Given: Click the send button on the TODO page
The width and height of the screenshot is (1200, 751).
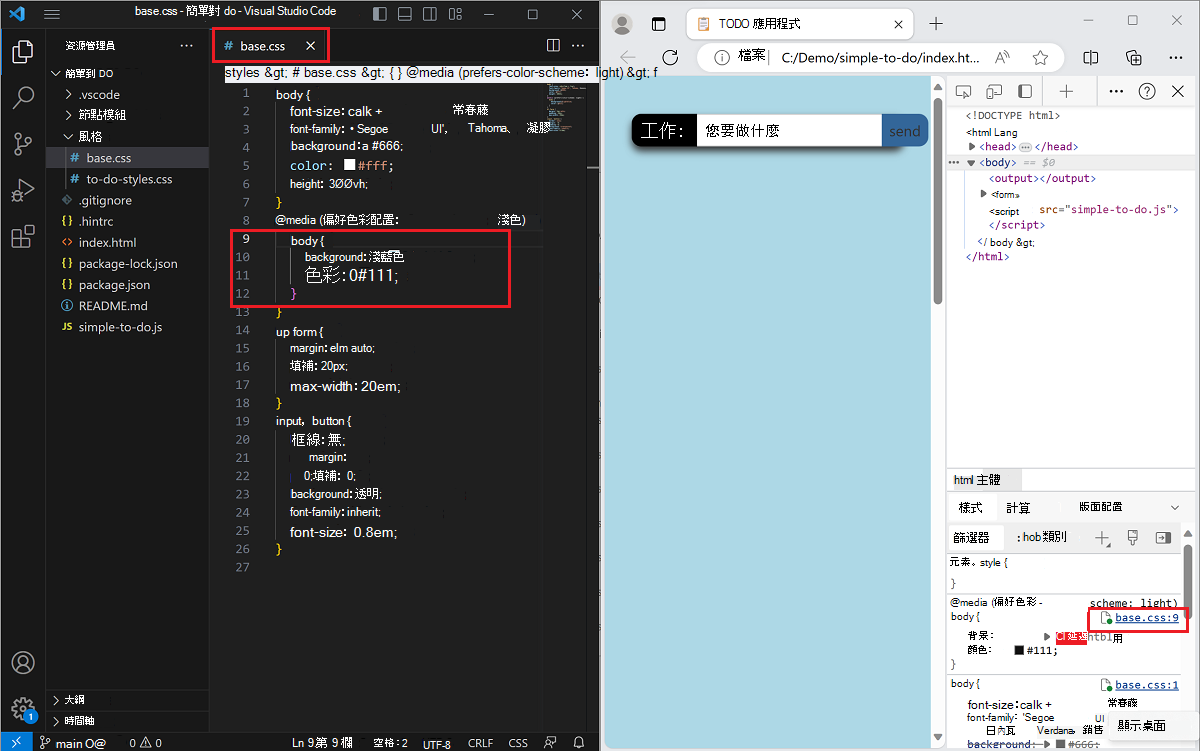Looking at the screenshot, I should tap(903, 129).
